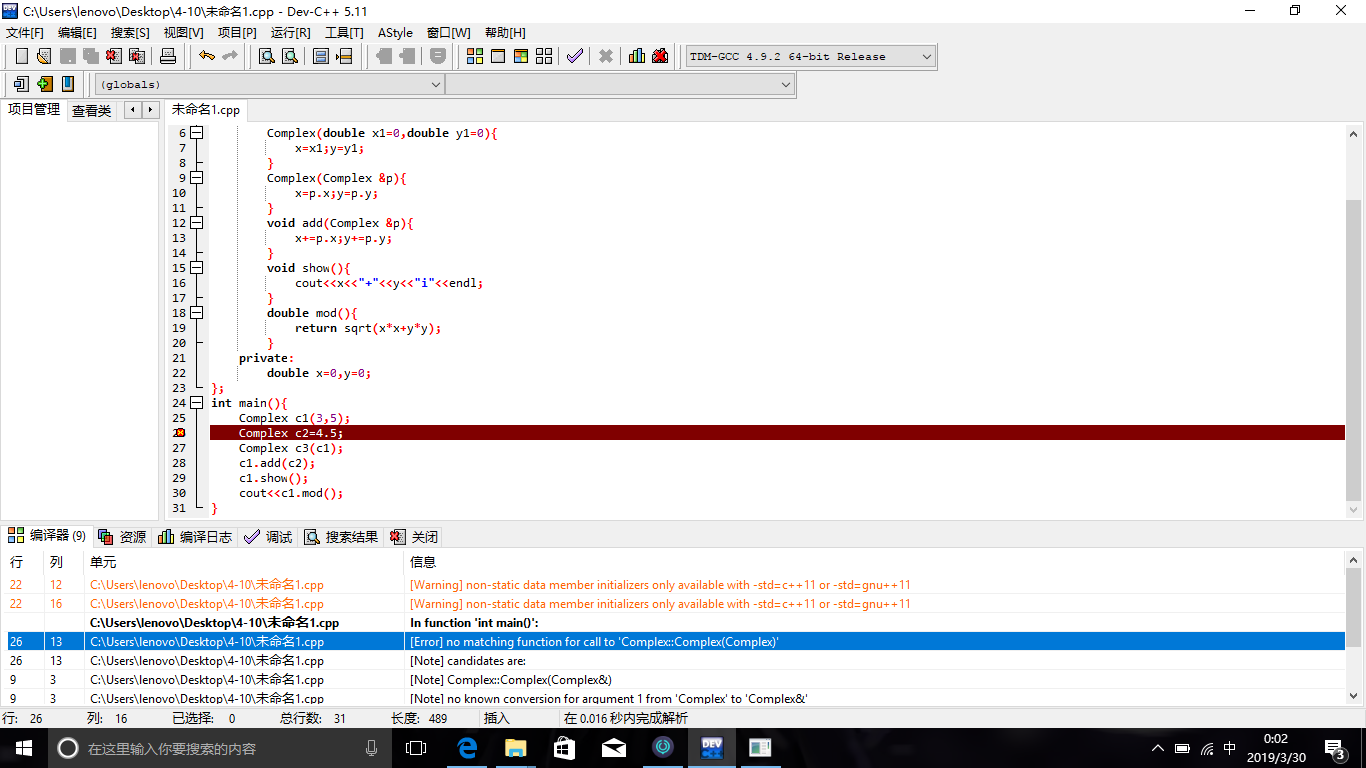Image resolution: width=1366 pixels, height=768 pixels.
Task: Open the 运行[R] menu
Action: (x=290, y=33)
